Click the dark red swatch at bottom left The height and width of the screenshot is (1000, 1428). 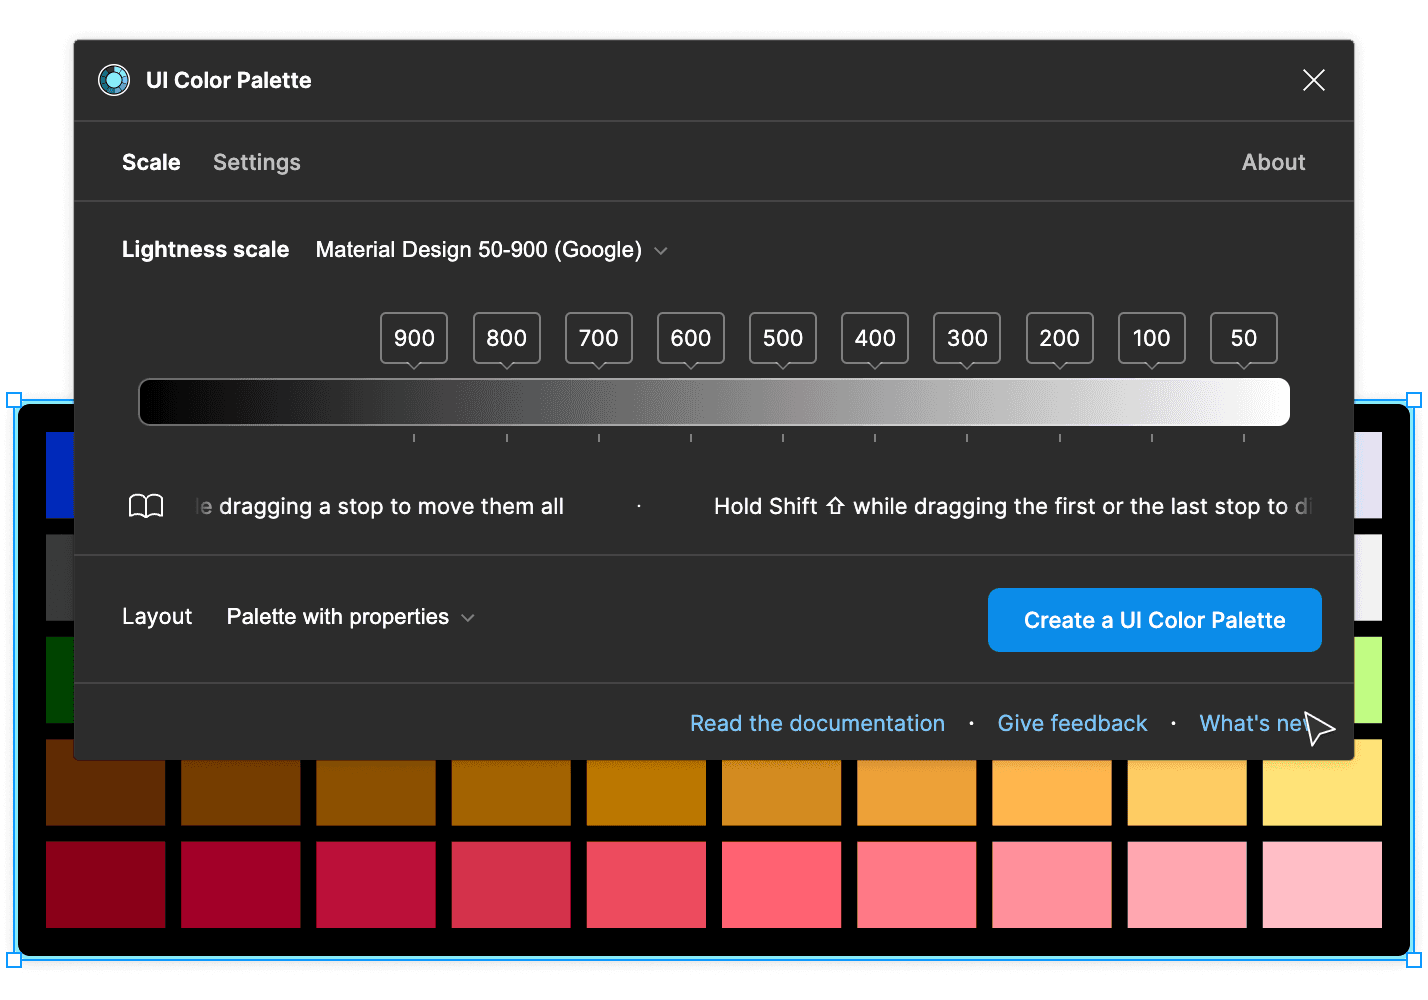tap(105, 884)
